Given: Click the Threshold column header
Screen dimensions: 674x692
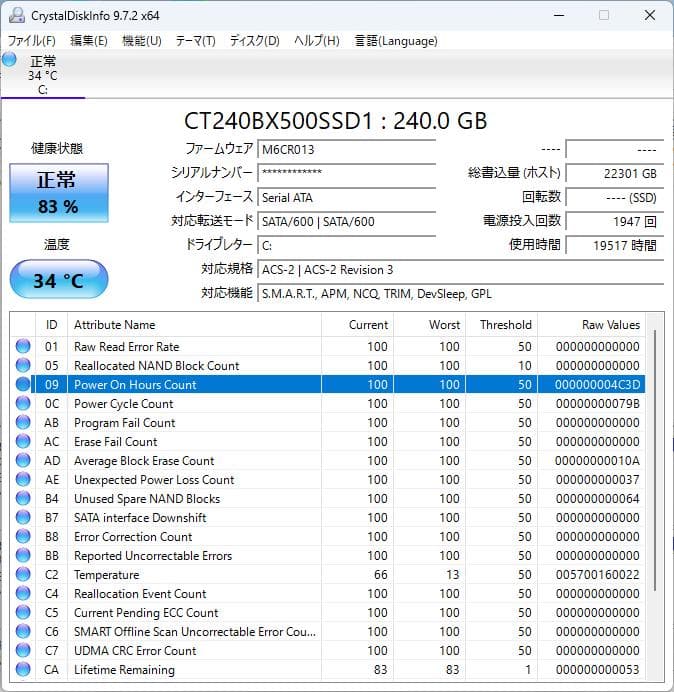Looking at the screenshot, I should 501,325.
